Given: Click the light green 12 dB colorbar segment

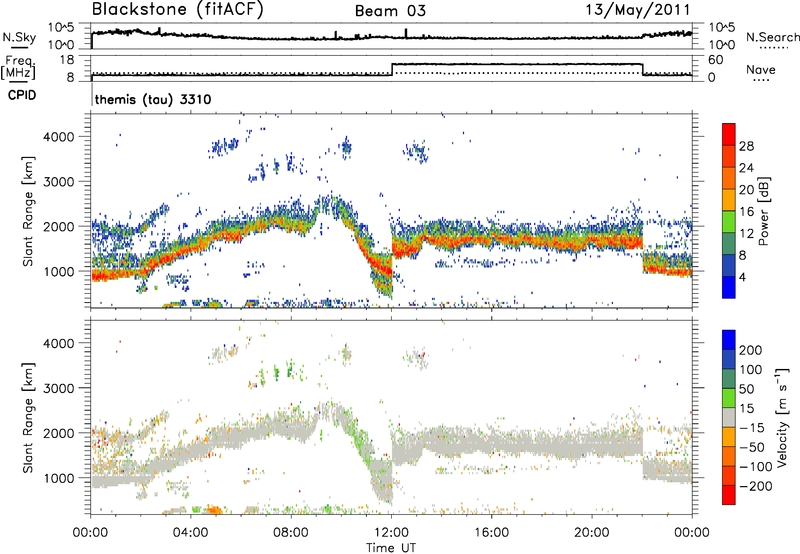Looking at the screenshot, I should [729, 222].
